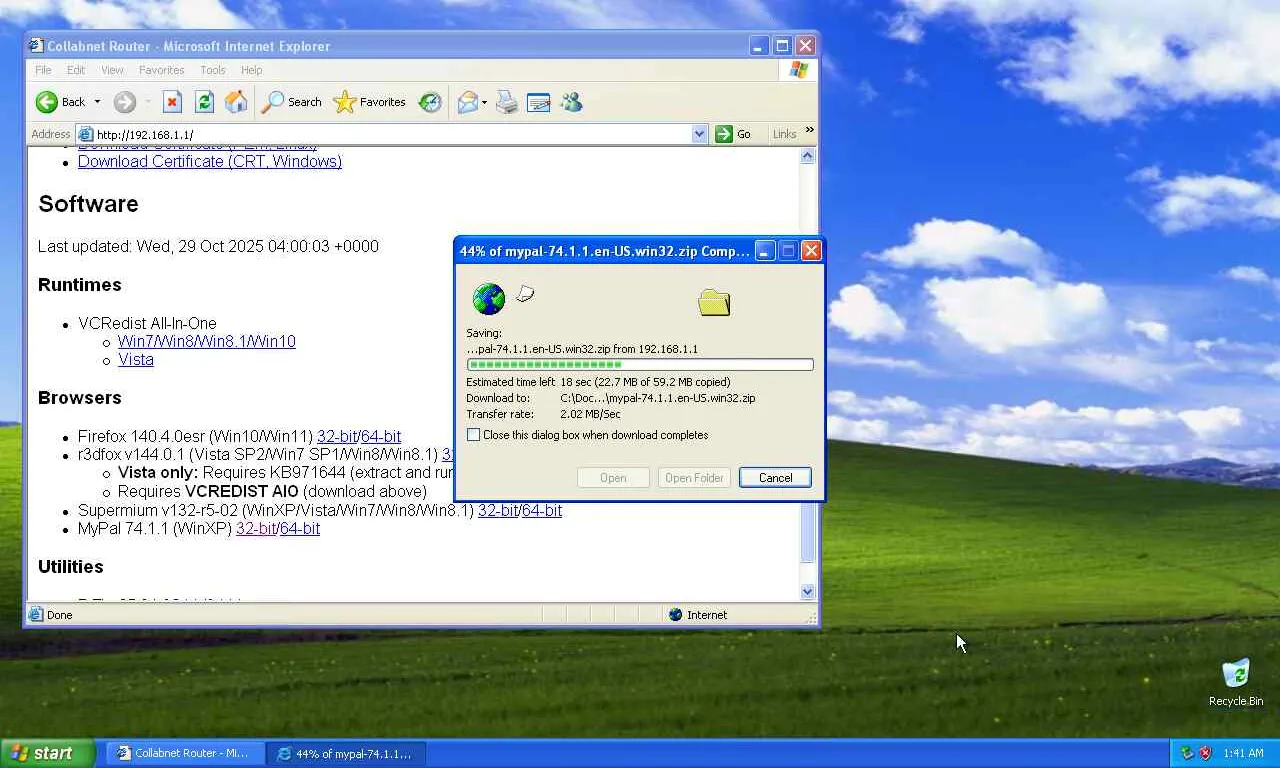Click the folder icon in download dialog
Image resolution: width=1280 pixels, height=768 pixels.
click(714, 302)
